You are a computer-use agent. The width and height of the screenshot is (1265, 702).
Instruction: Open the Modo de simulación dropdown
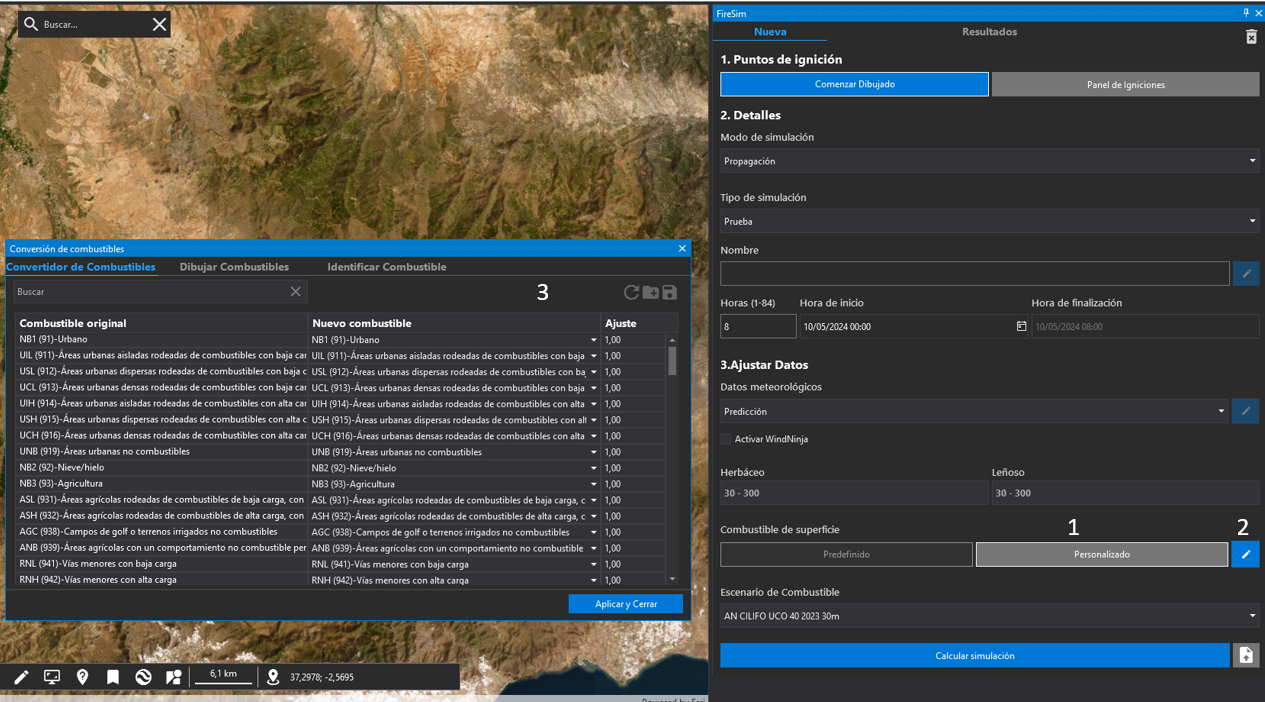coord(988,161)
